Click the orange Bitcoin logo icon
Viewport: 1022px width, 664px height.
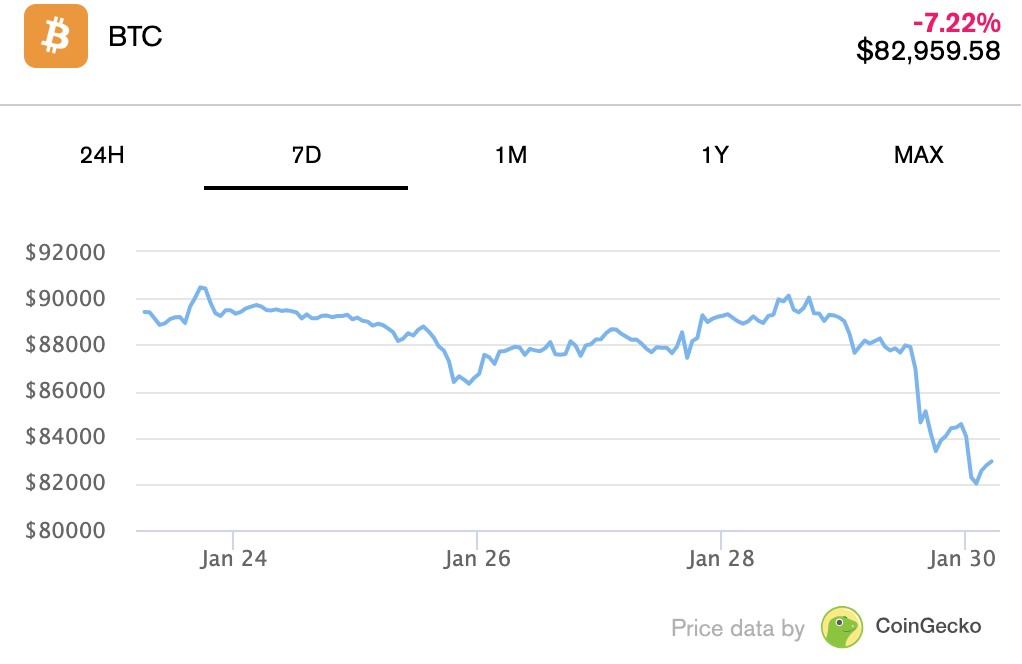click(56, 36)
